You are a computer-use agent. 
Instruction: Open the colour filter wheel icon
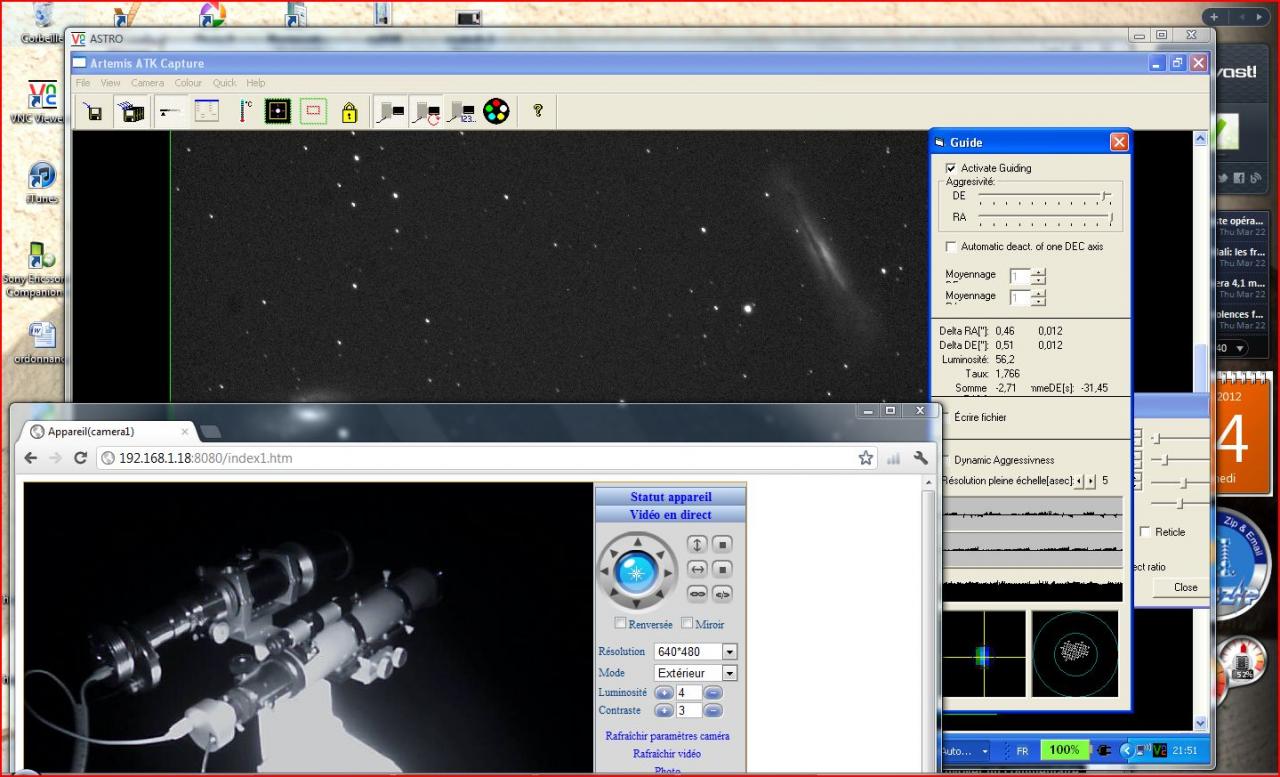(496, 111)
